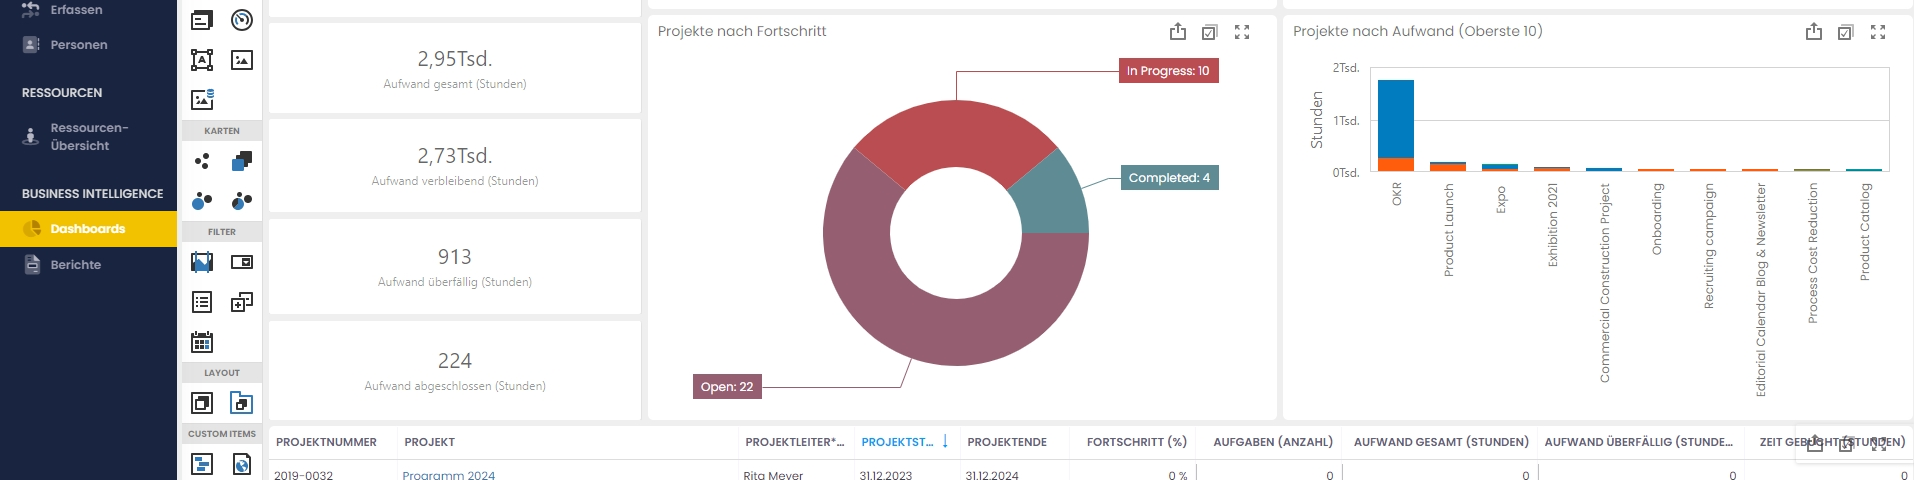Add a Text Box dashboard item
The height and width of the screenshot is (480, 1914).
tap(202, 60)
